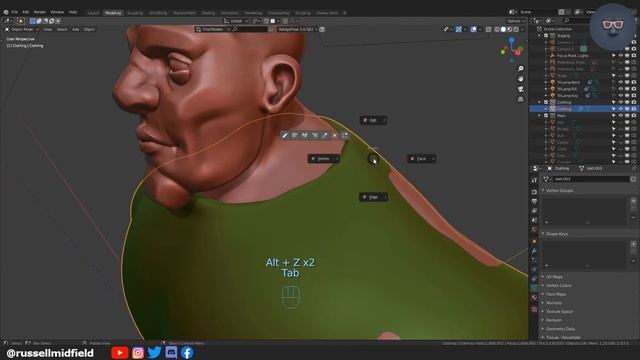Open the Scene properties tab
This screenshot has width=640, height=360.
click(x=534, y=220)
